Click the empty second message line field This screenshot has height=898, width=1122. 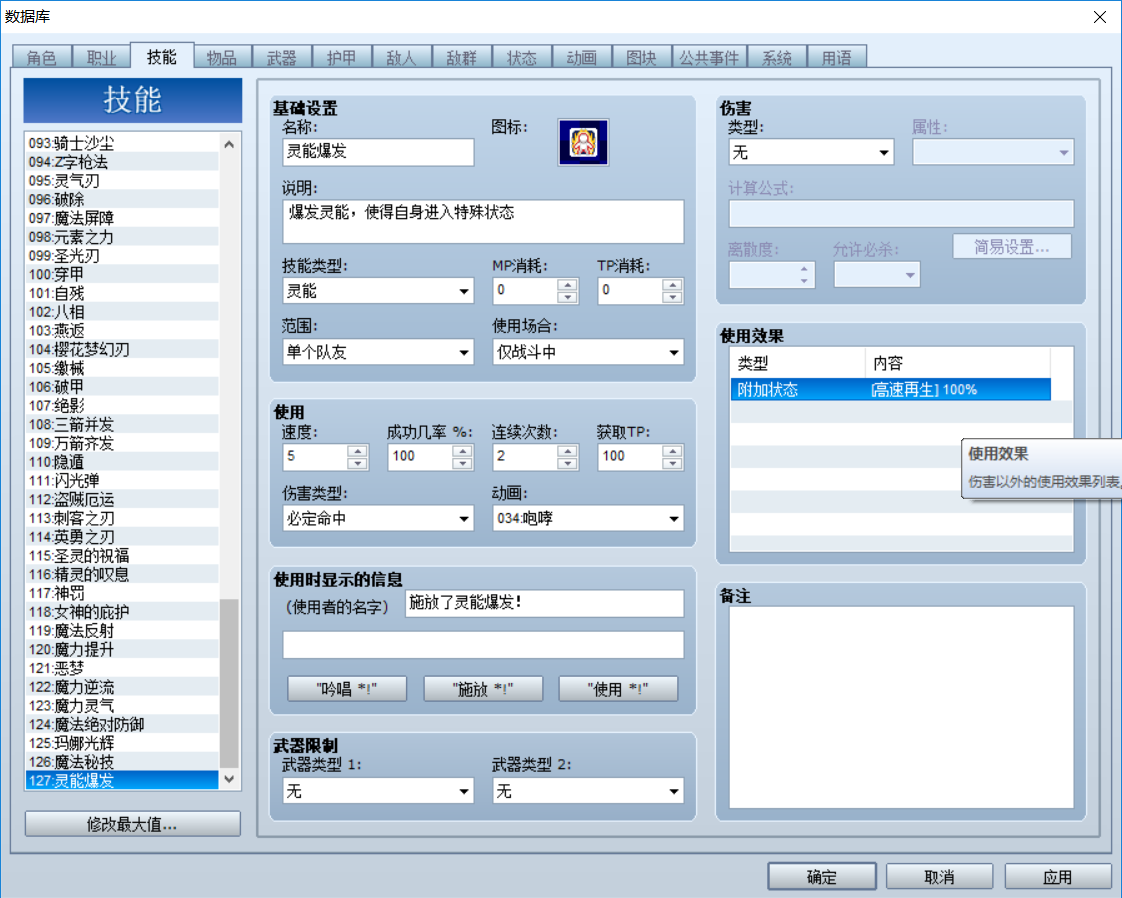click(483, 645)
